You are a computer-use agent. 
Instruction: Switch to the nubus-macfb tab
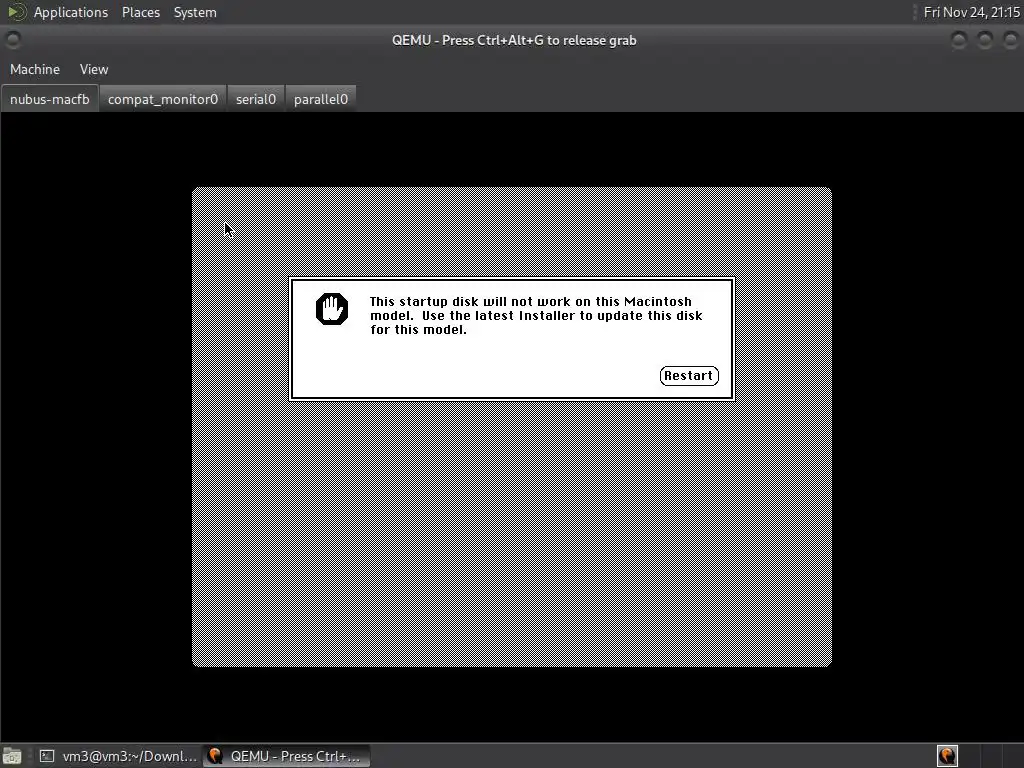[x=50, y=99]
